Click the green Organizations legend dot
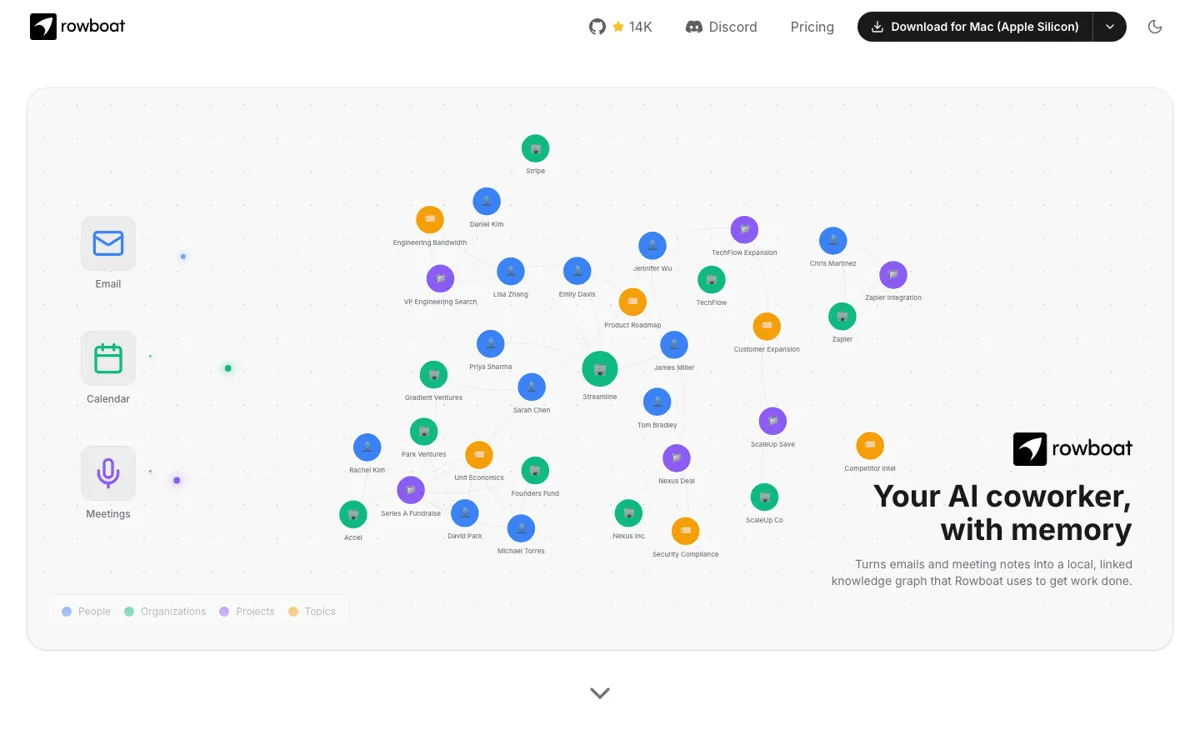This screenshot has height=750, width=1200. pyautogui.click(x=129, y=611)
